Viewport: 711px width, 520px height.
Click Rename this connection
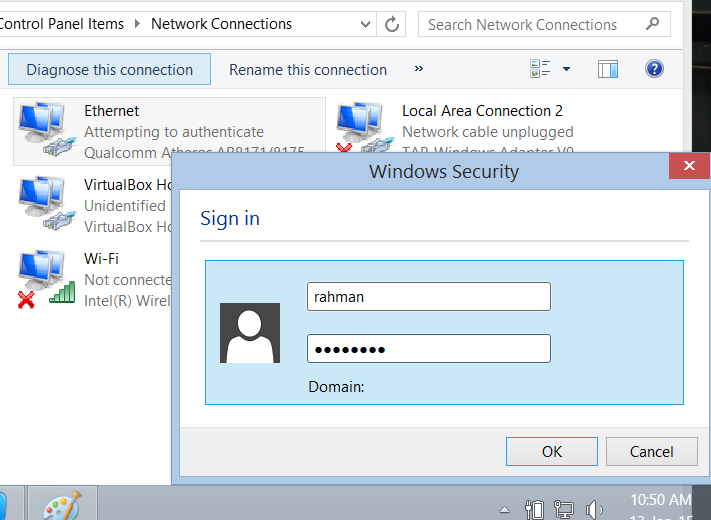tap(308, 70)
